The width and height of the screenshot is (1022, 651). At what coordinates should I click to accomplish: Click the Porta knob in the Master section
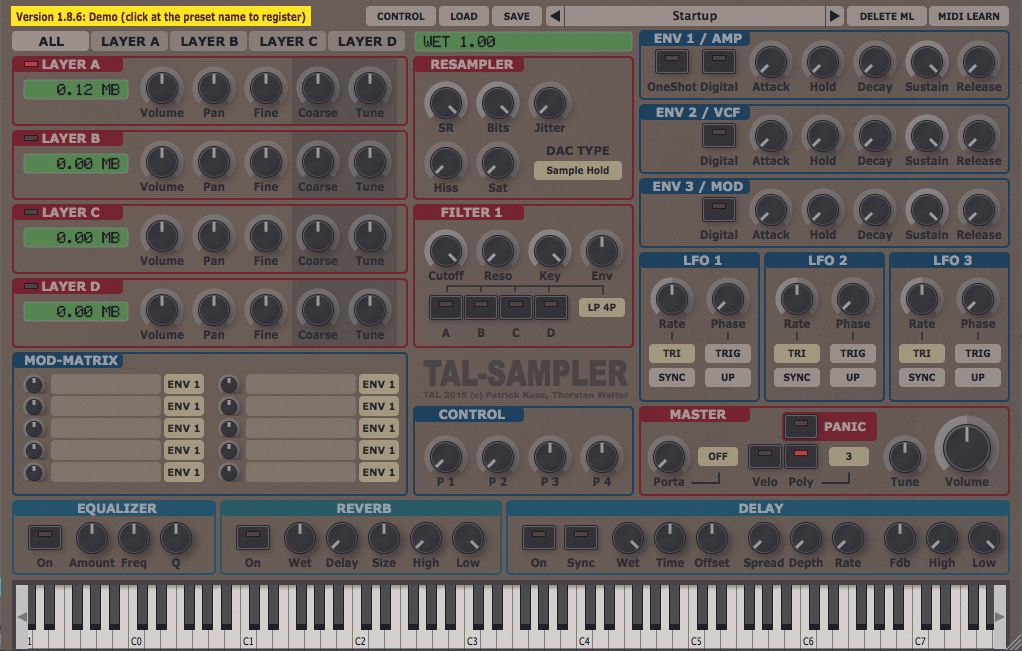pos(670,455)
